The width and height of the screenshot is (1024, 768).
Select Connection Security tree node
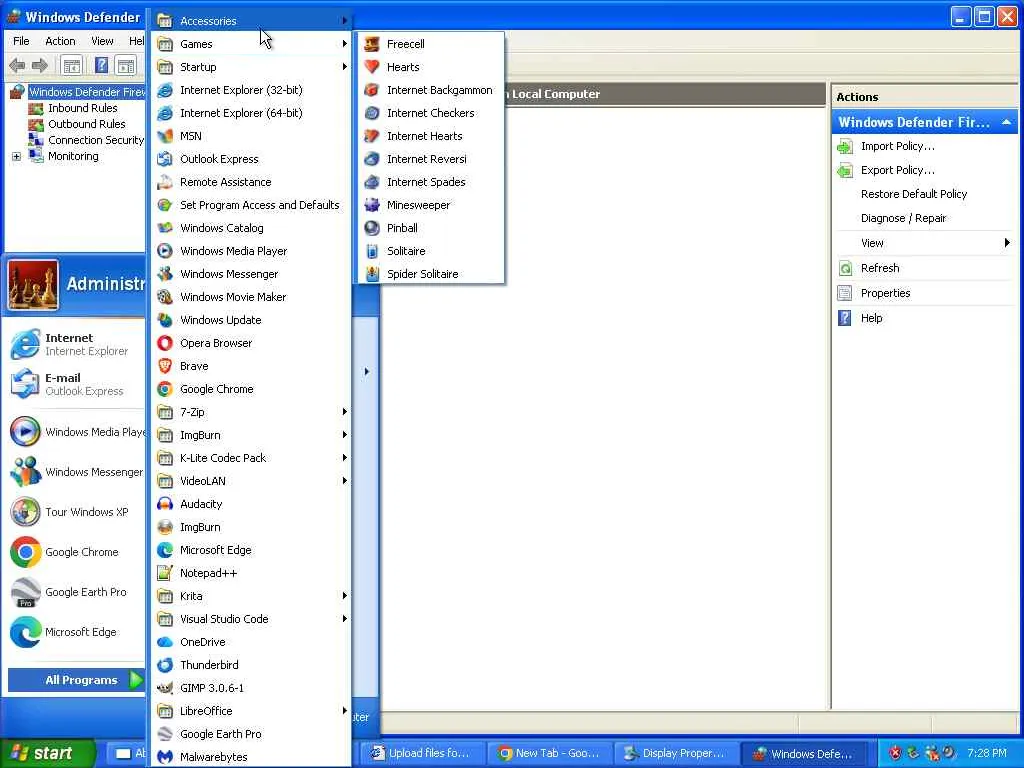click(95, 140)
